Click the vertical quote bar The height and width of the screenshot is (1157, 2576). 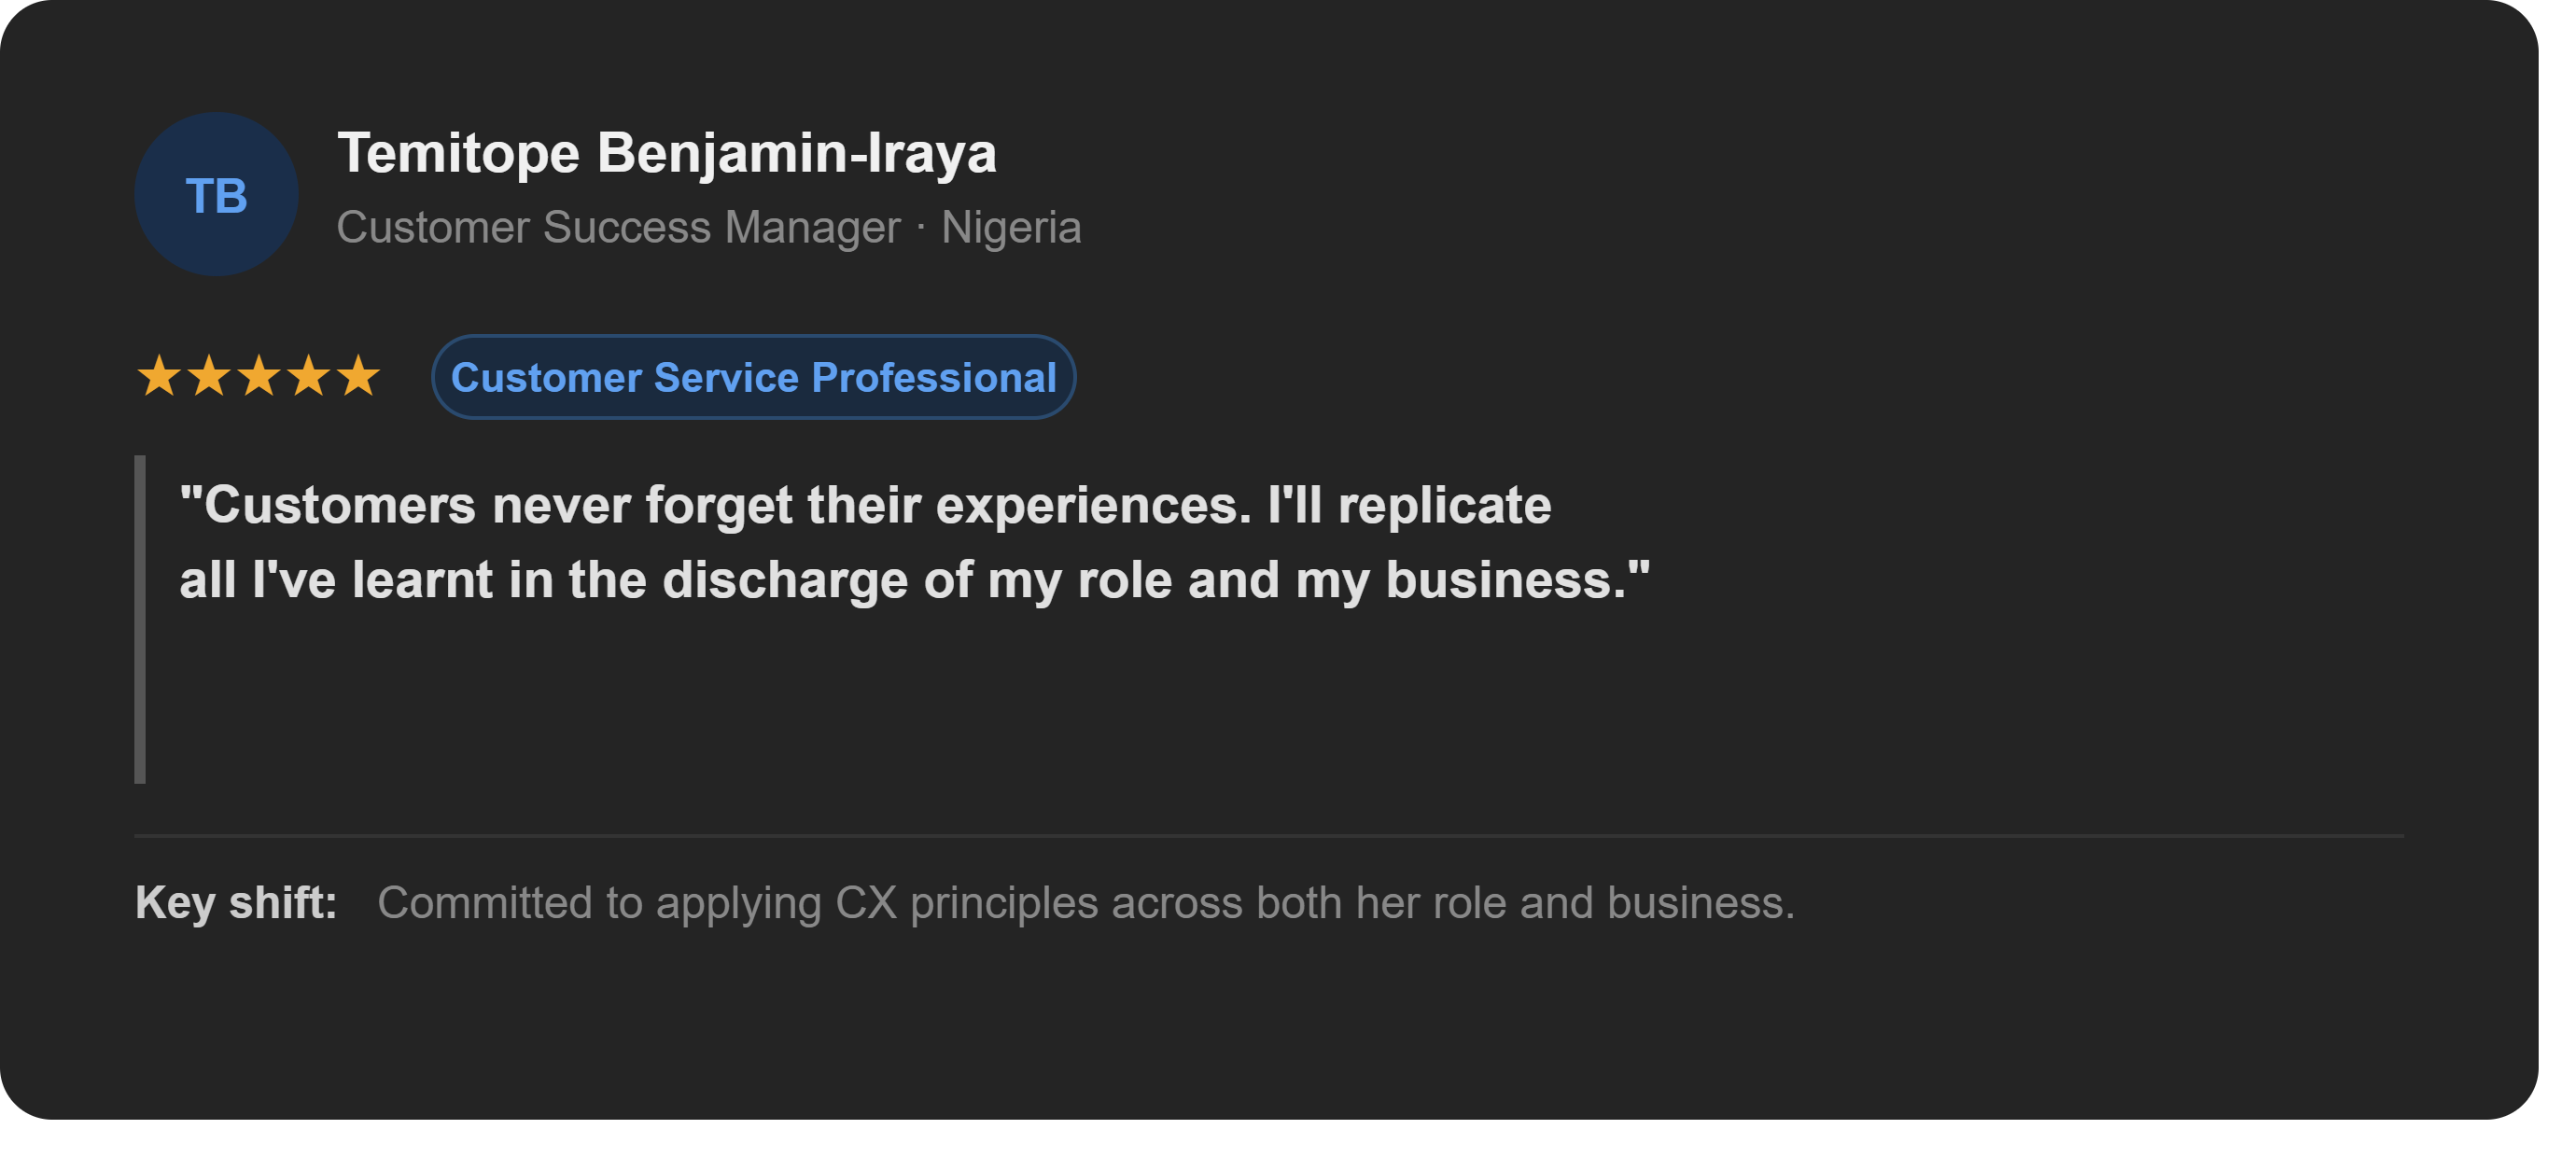point(140,619)
